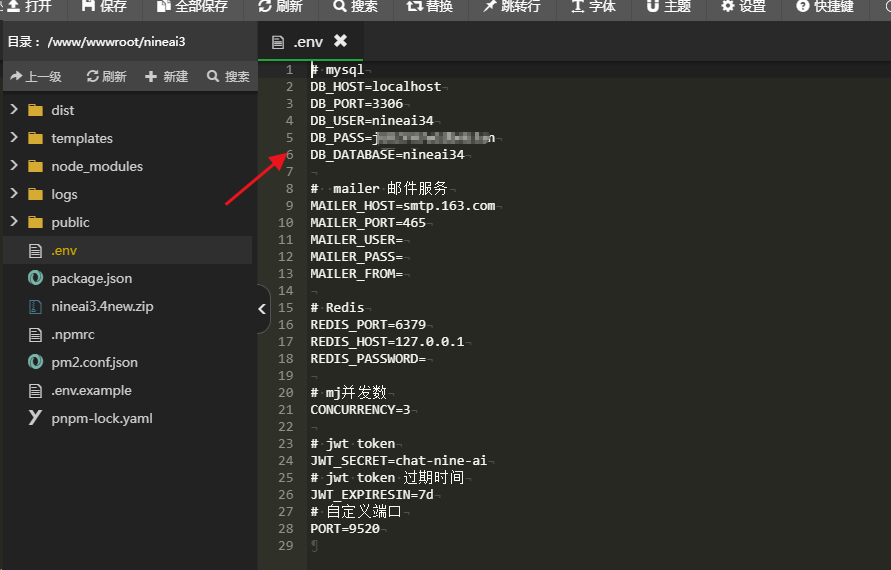Screen dimensions: 891x570
Task: Switch to the .env editor tab
Action: (x=308, y=42)
